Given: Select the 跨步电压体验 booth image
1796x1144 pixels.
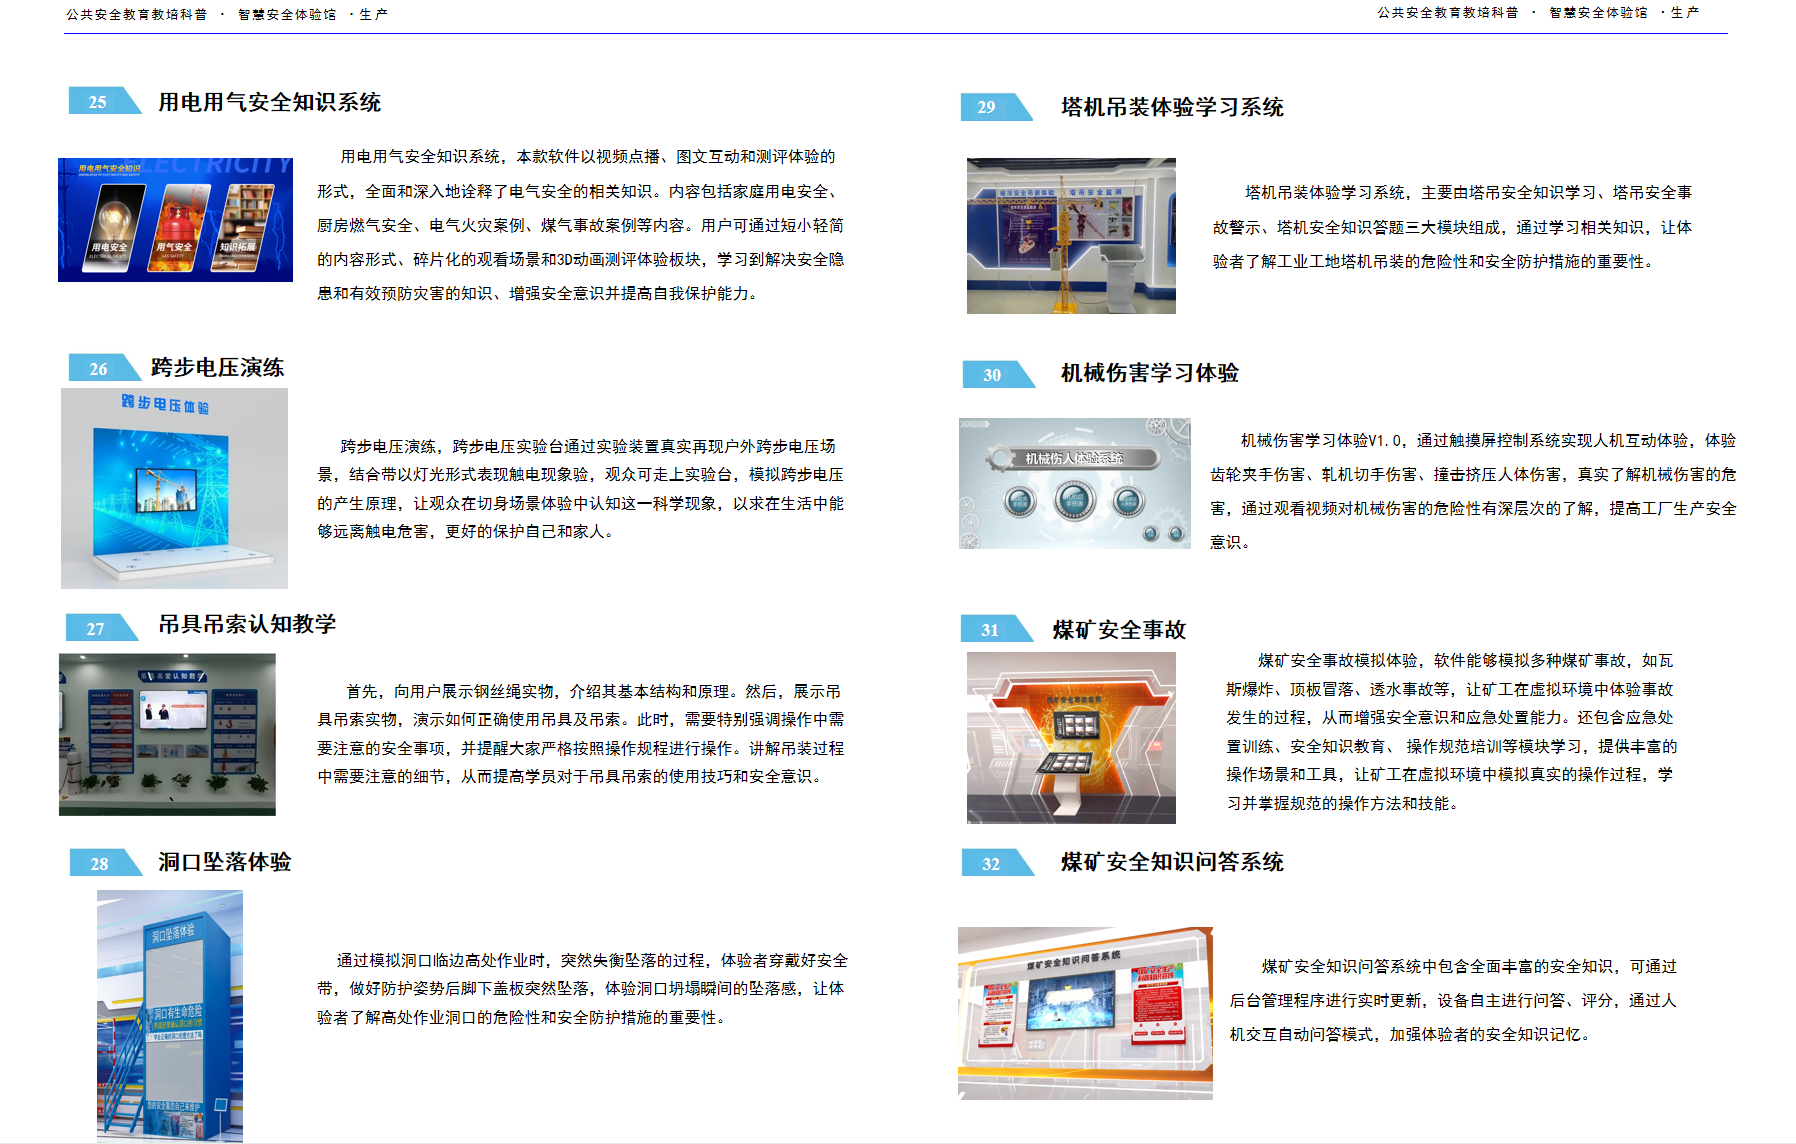Looking at the screenshot, I should click(x=174, y=488).
